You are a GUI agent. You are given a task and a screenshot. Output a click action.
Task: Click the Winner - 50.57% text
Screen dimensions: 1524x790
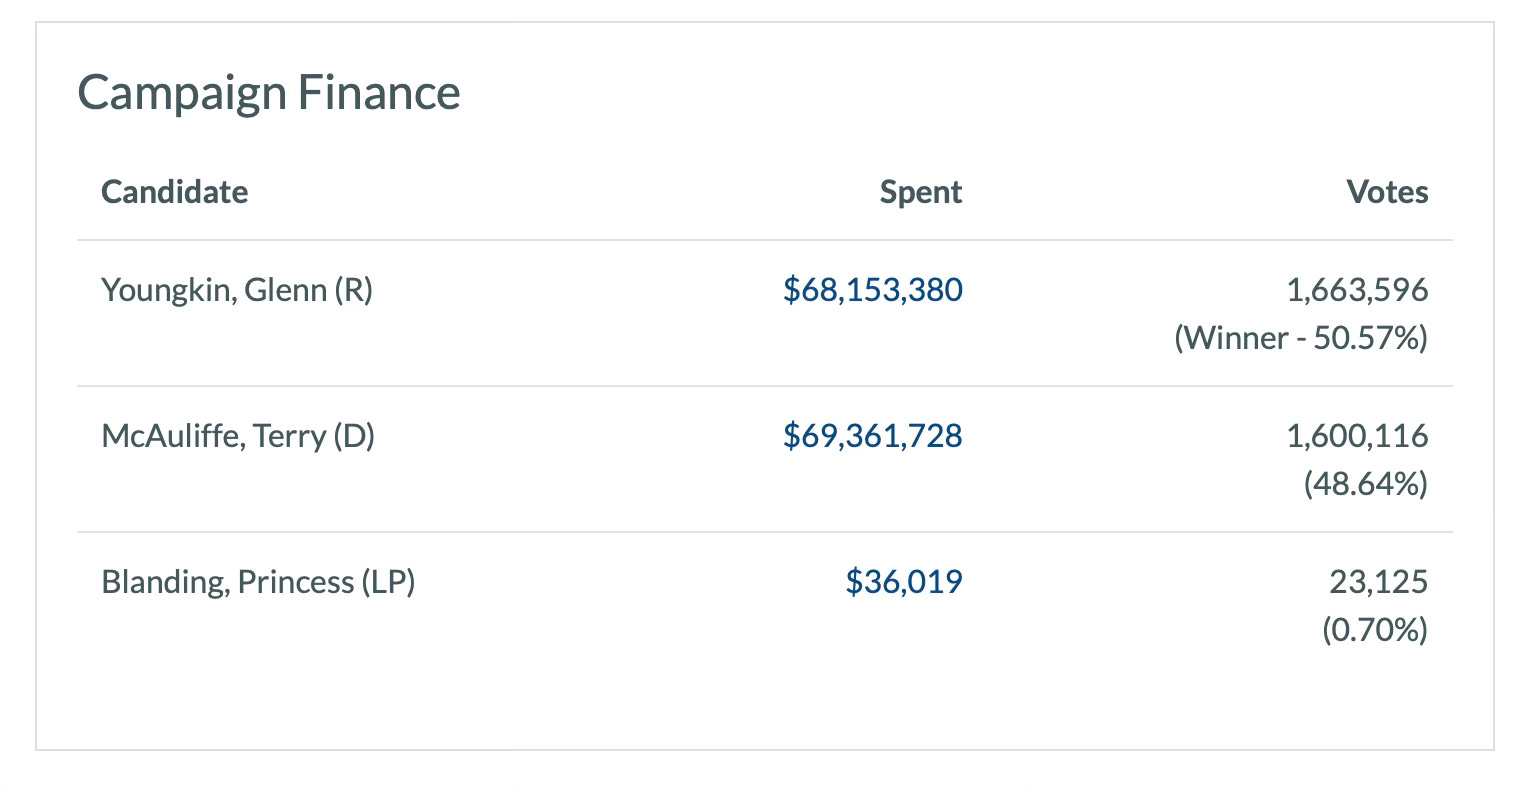[x=1301, y=338]
